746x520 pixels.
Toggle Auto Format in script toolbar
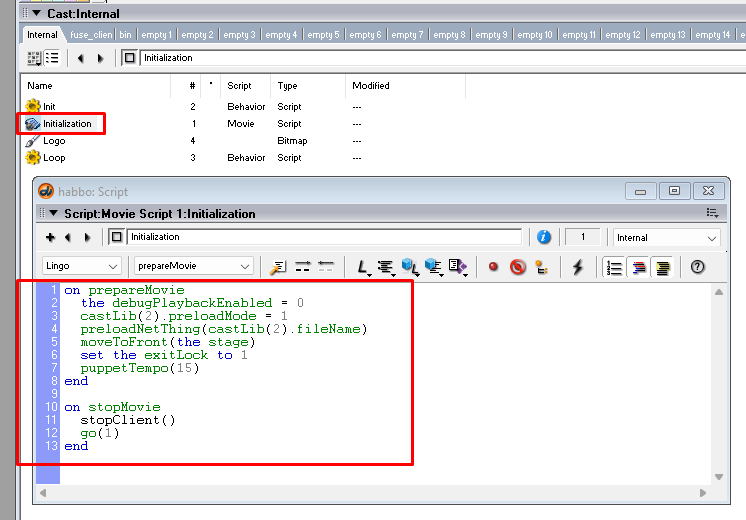[x=663, y=267]
